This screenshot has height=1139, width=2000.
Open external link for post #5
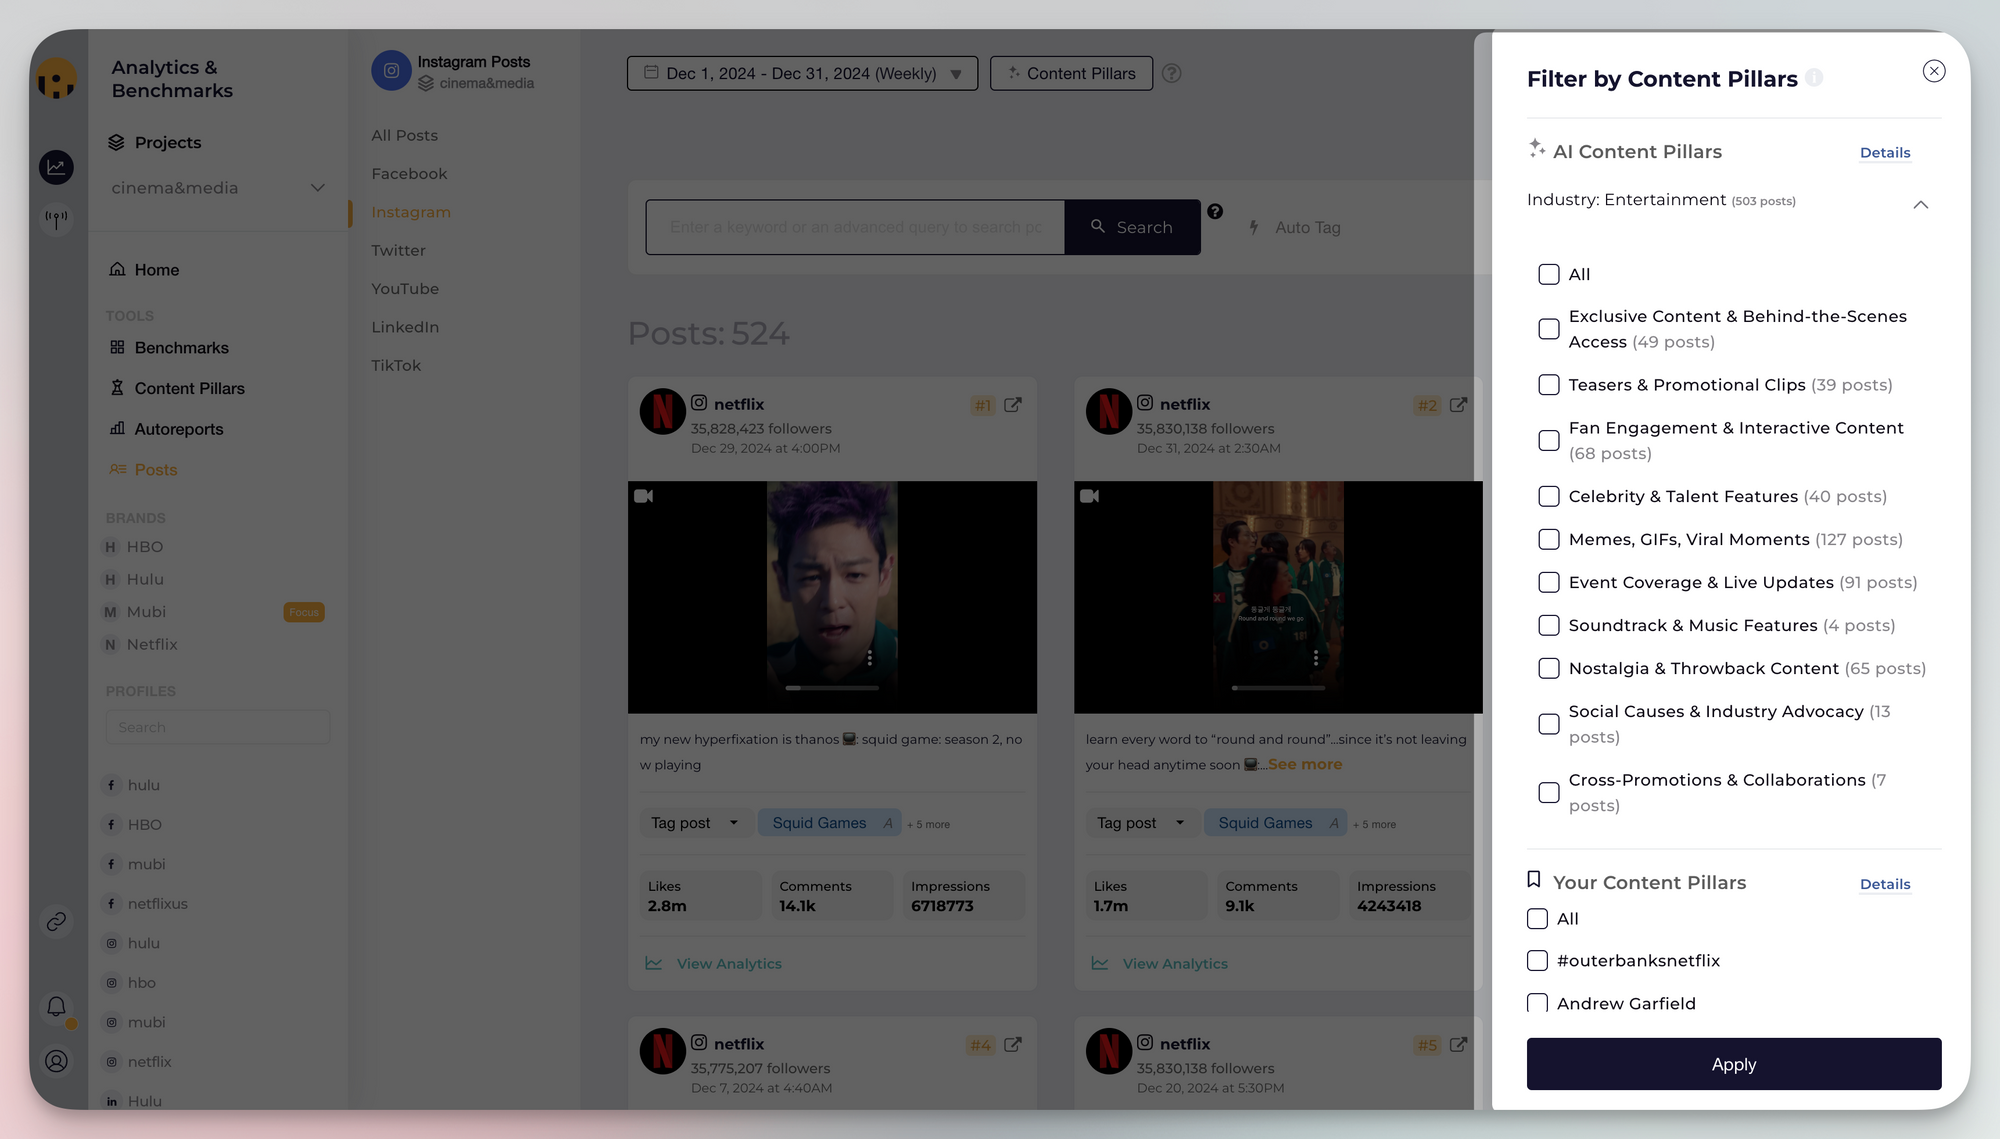coord(1459,1045)
